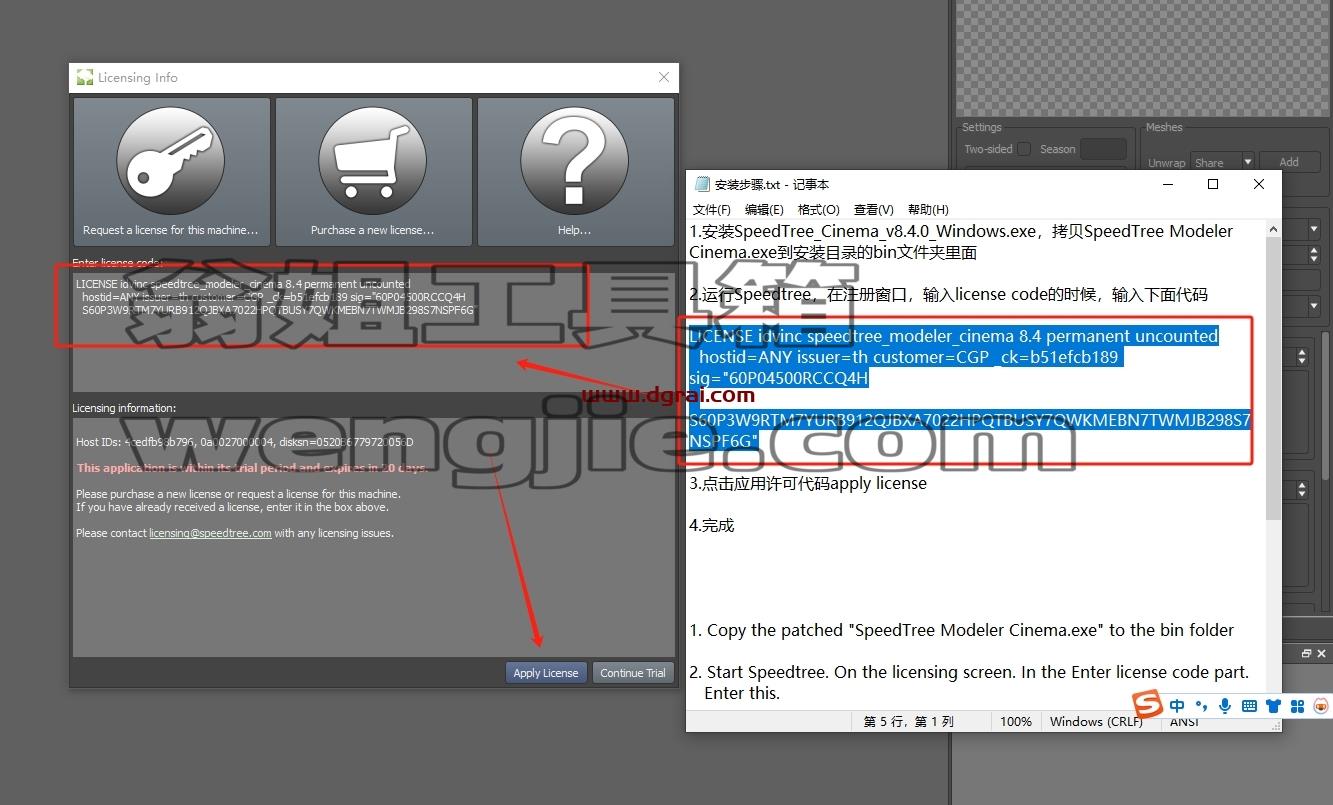Click the Add button in the Meshes section
Screen dimensions: 1333x805
[x=1289, y=162]
